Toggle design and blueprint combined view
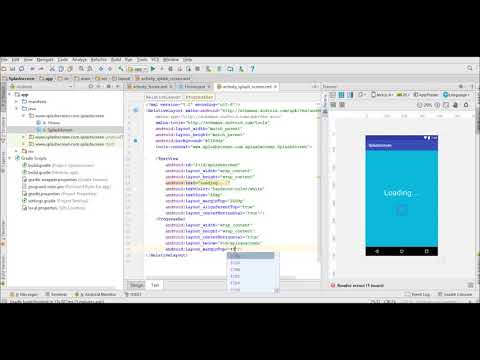The height and width of the screenshot is (360, 480). pos(350,95)
